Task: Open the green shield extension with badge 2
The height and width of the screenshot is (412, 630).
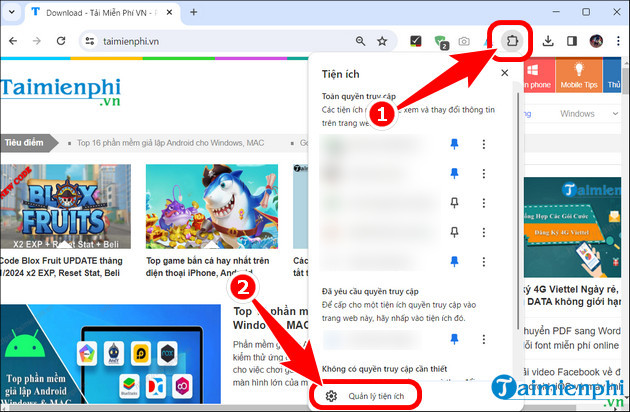Action: tap(441, 42)
